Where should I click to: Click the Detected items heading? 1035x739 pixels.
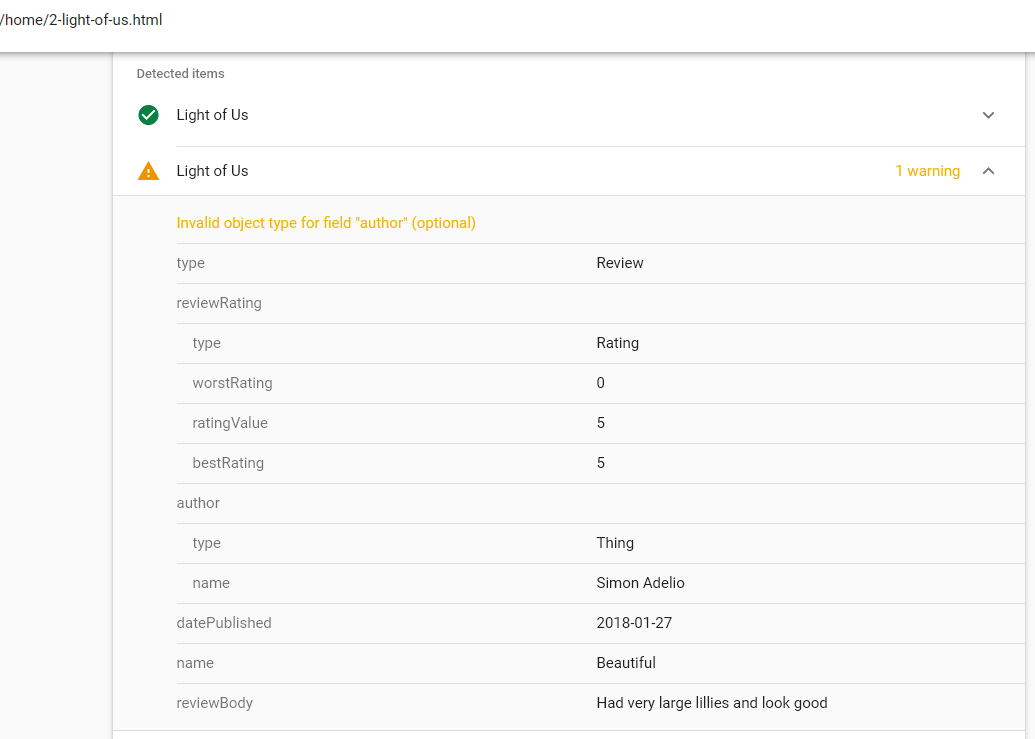180,74
